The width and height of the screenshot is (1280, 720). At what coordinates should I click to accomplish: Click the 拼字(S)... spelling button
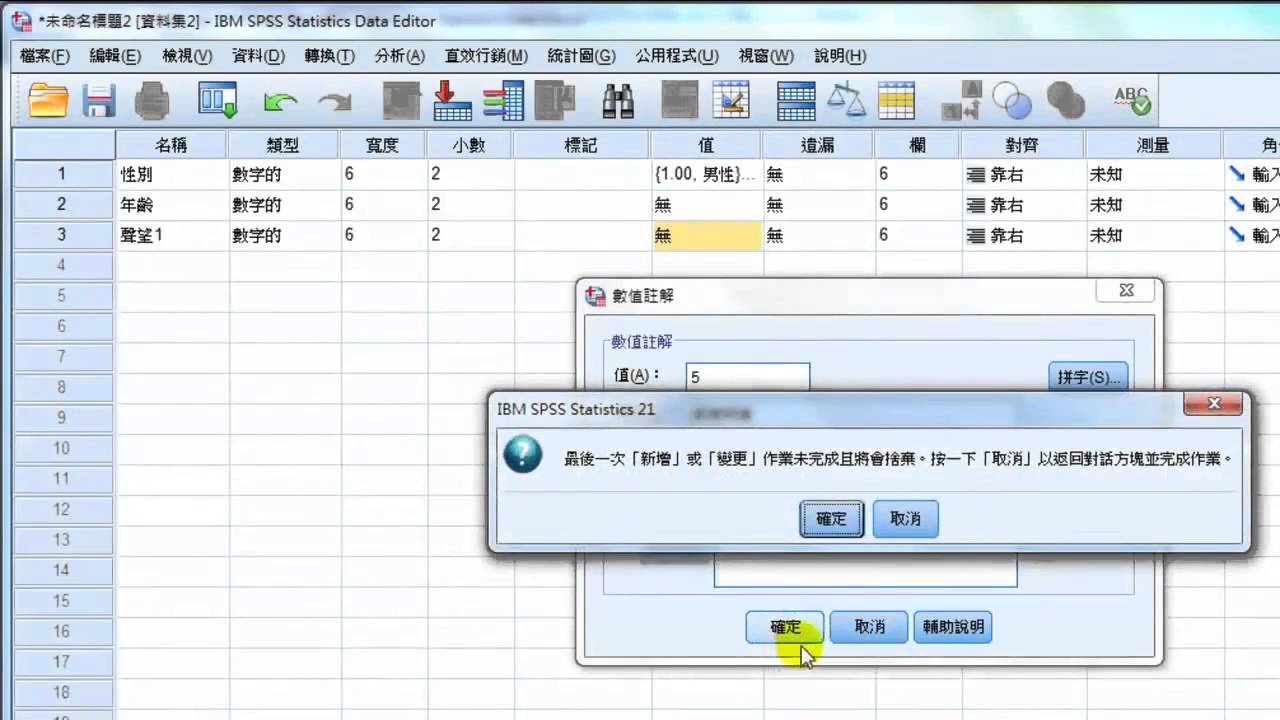pos(1088,378)
